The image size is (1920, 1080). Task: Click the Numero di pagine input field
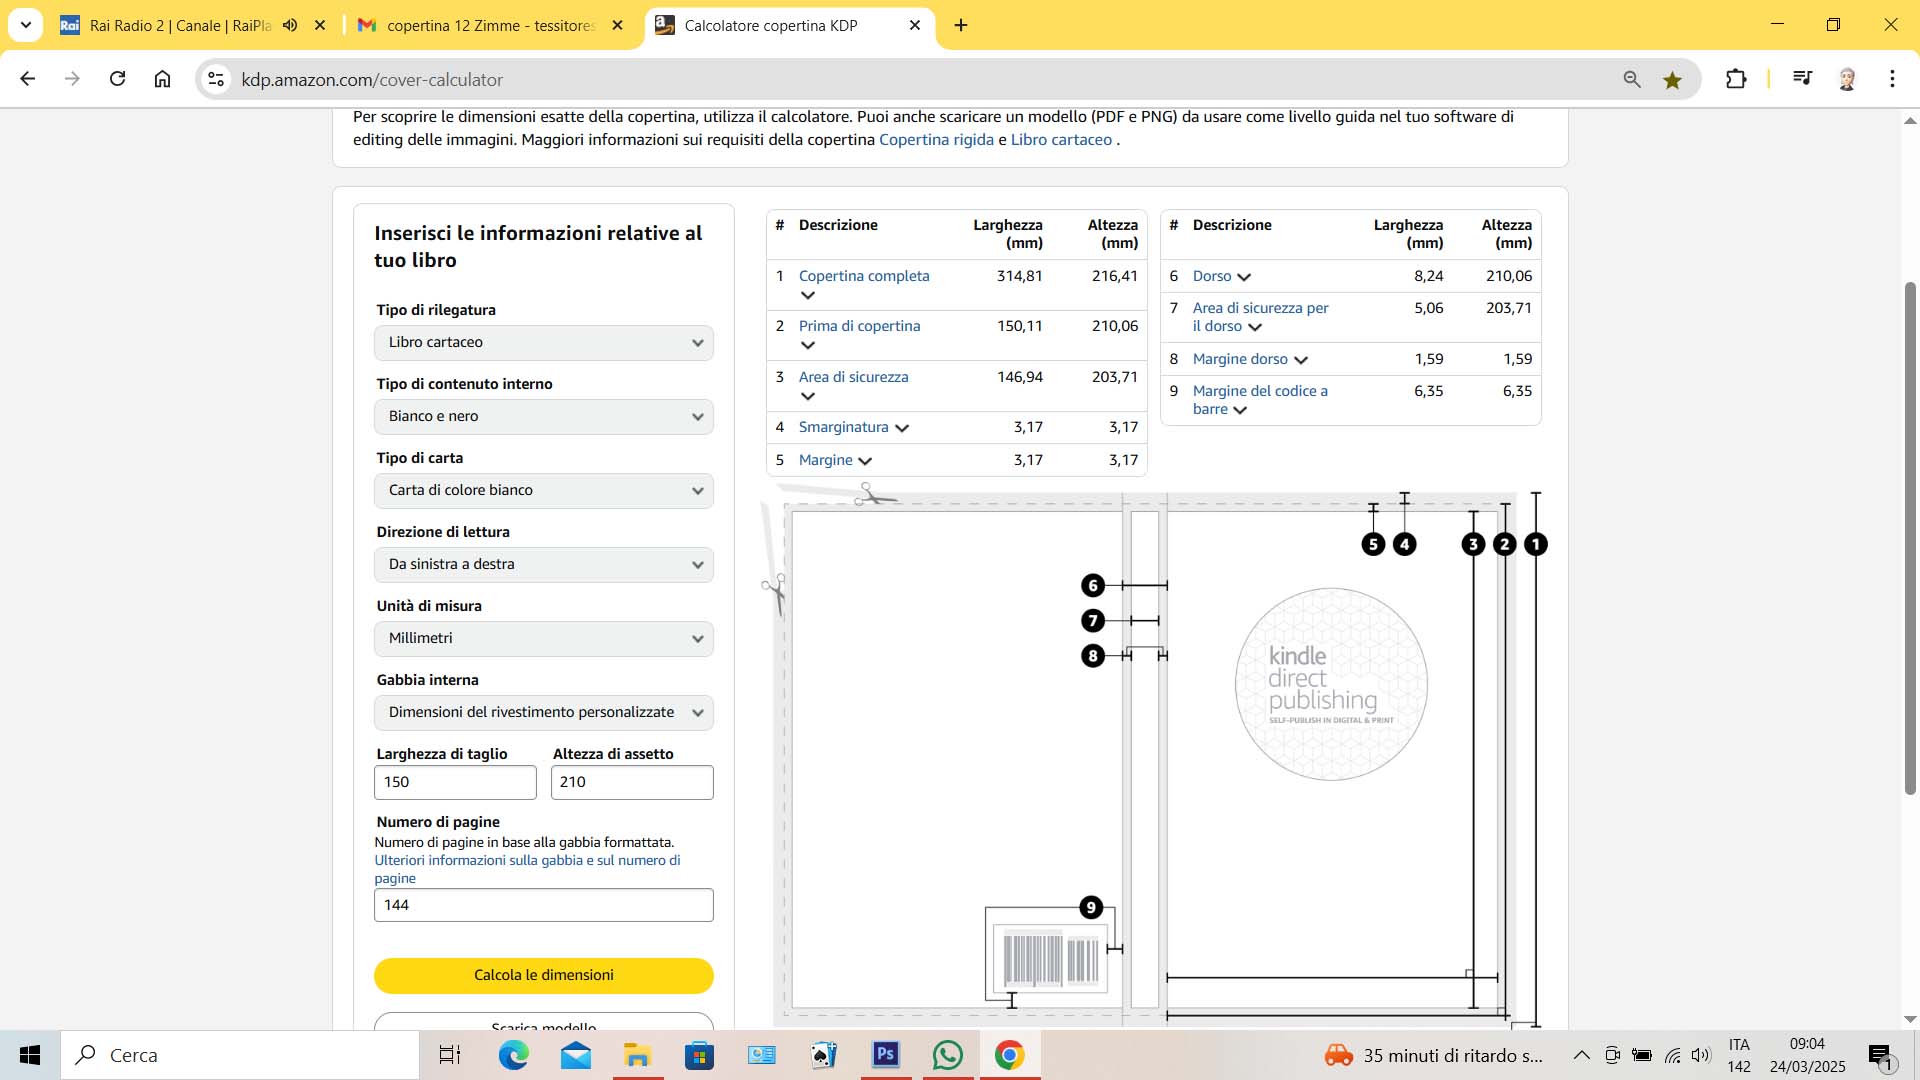(x=544, y=905)
